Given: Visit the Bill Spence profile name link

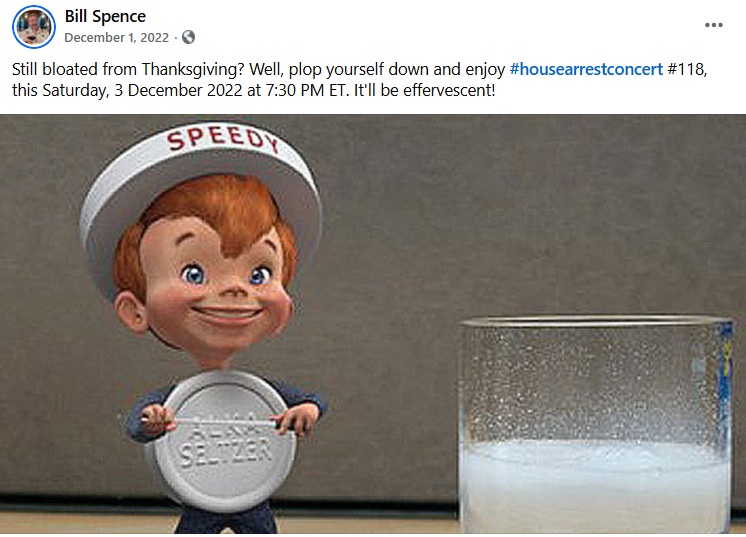Looking at the screenshot, I should [105, 16].
